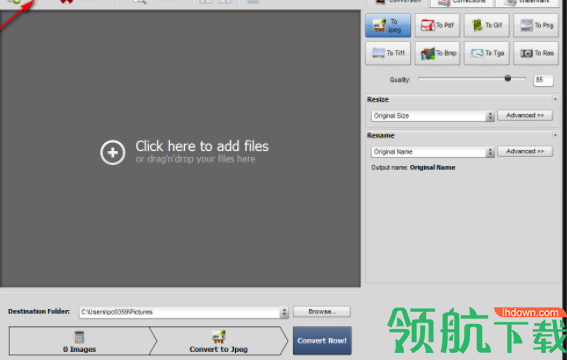Image resolution: width=567 pixels, height=360 pixels.
Task: Select the To Pdf output format
Action: click(437, 25)
